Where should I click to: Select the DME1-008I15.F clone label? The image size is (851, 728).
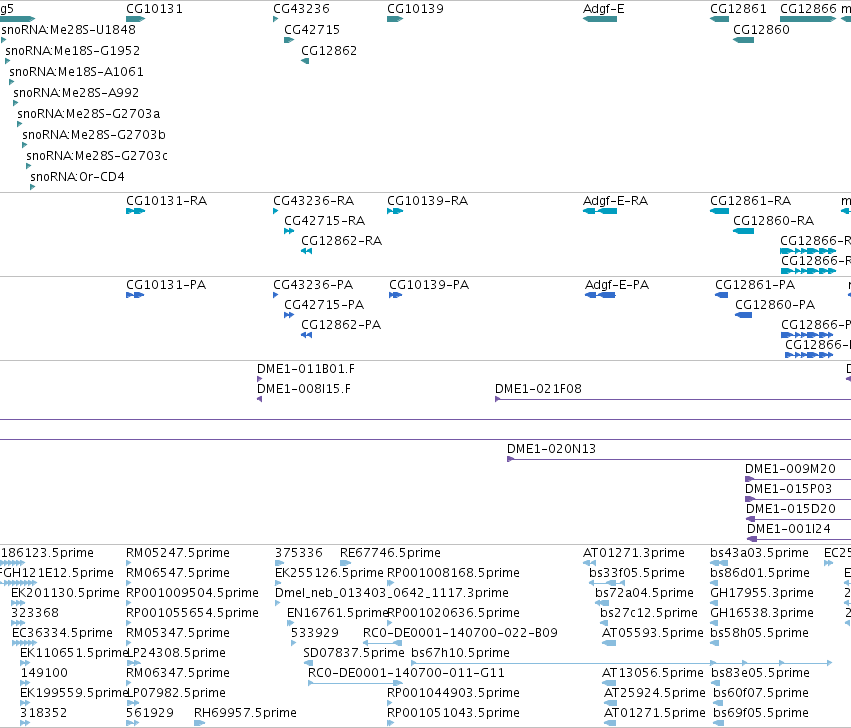pyautogui.click(x=304, y=389)
